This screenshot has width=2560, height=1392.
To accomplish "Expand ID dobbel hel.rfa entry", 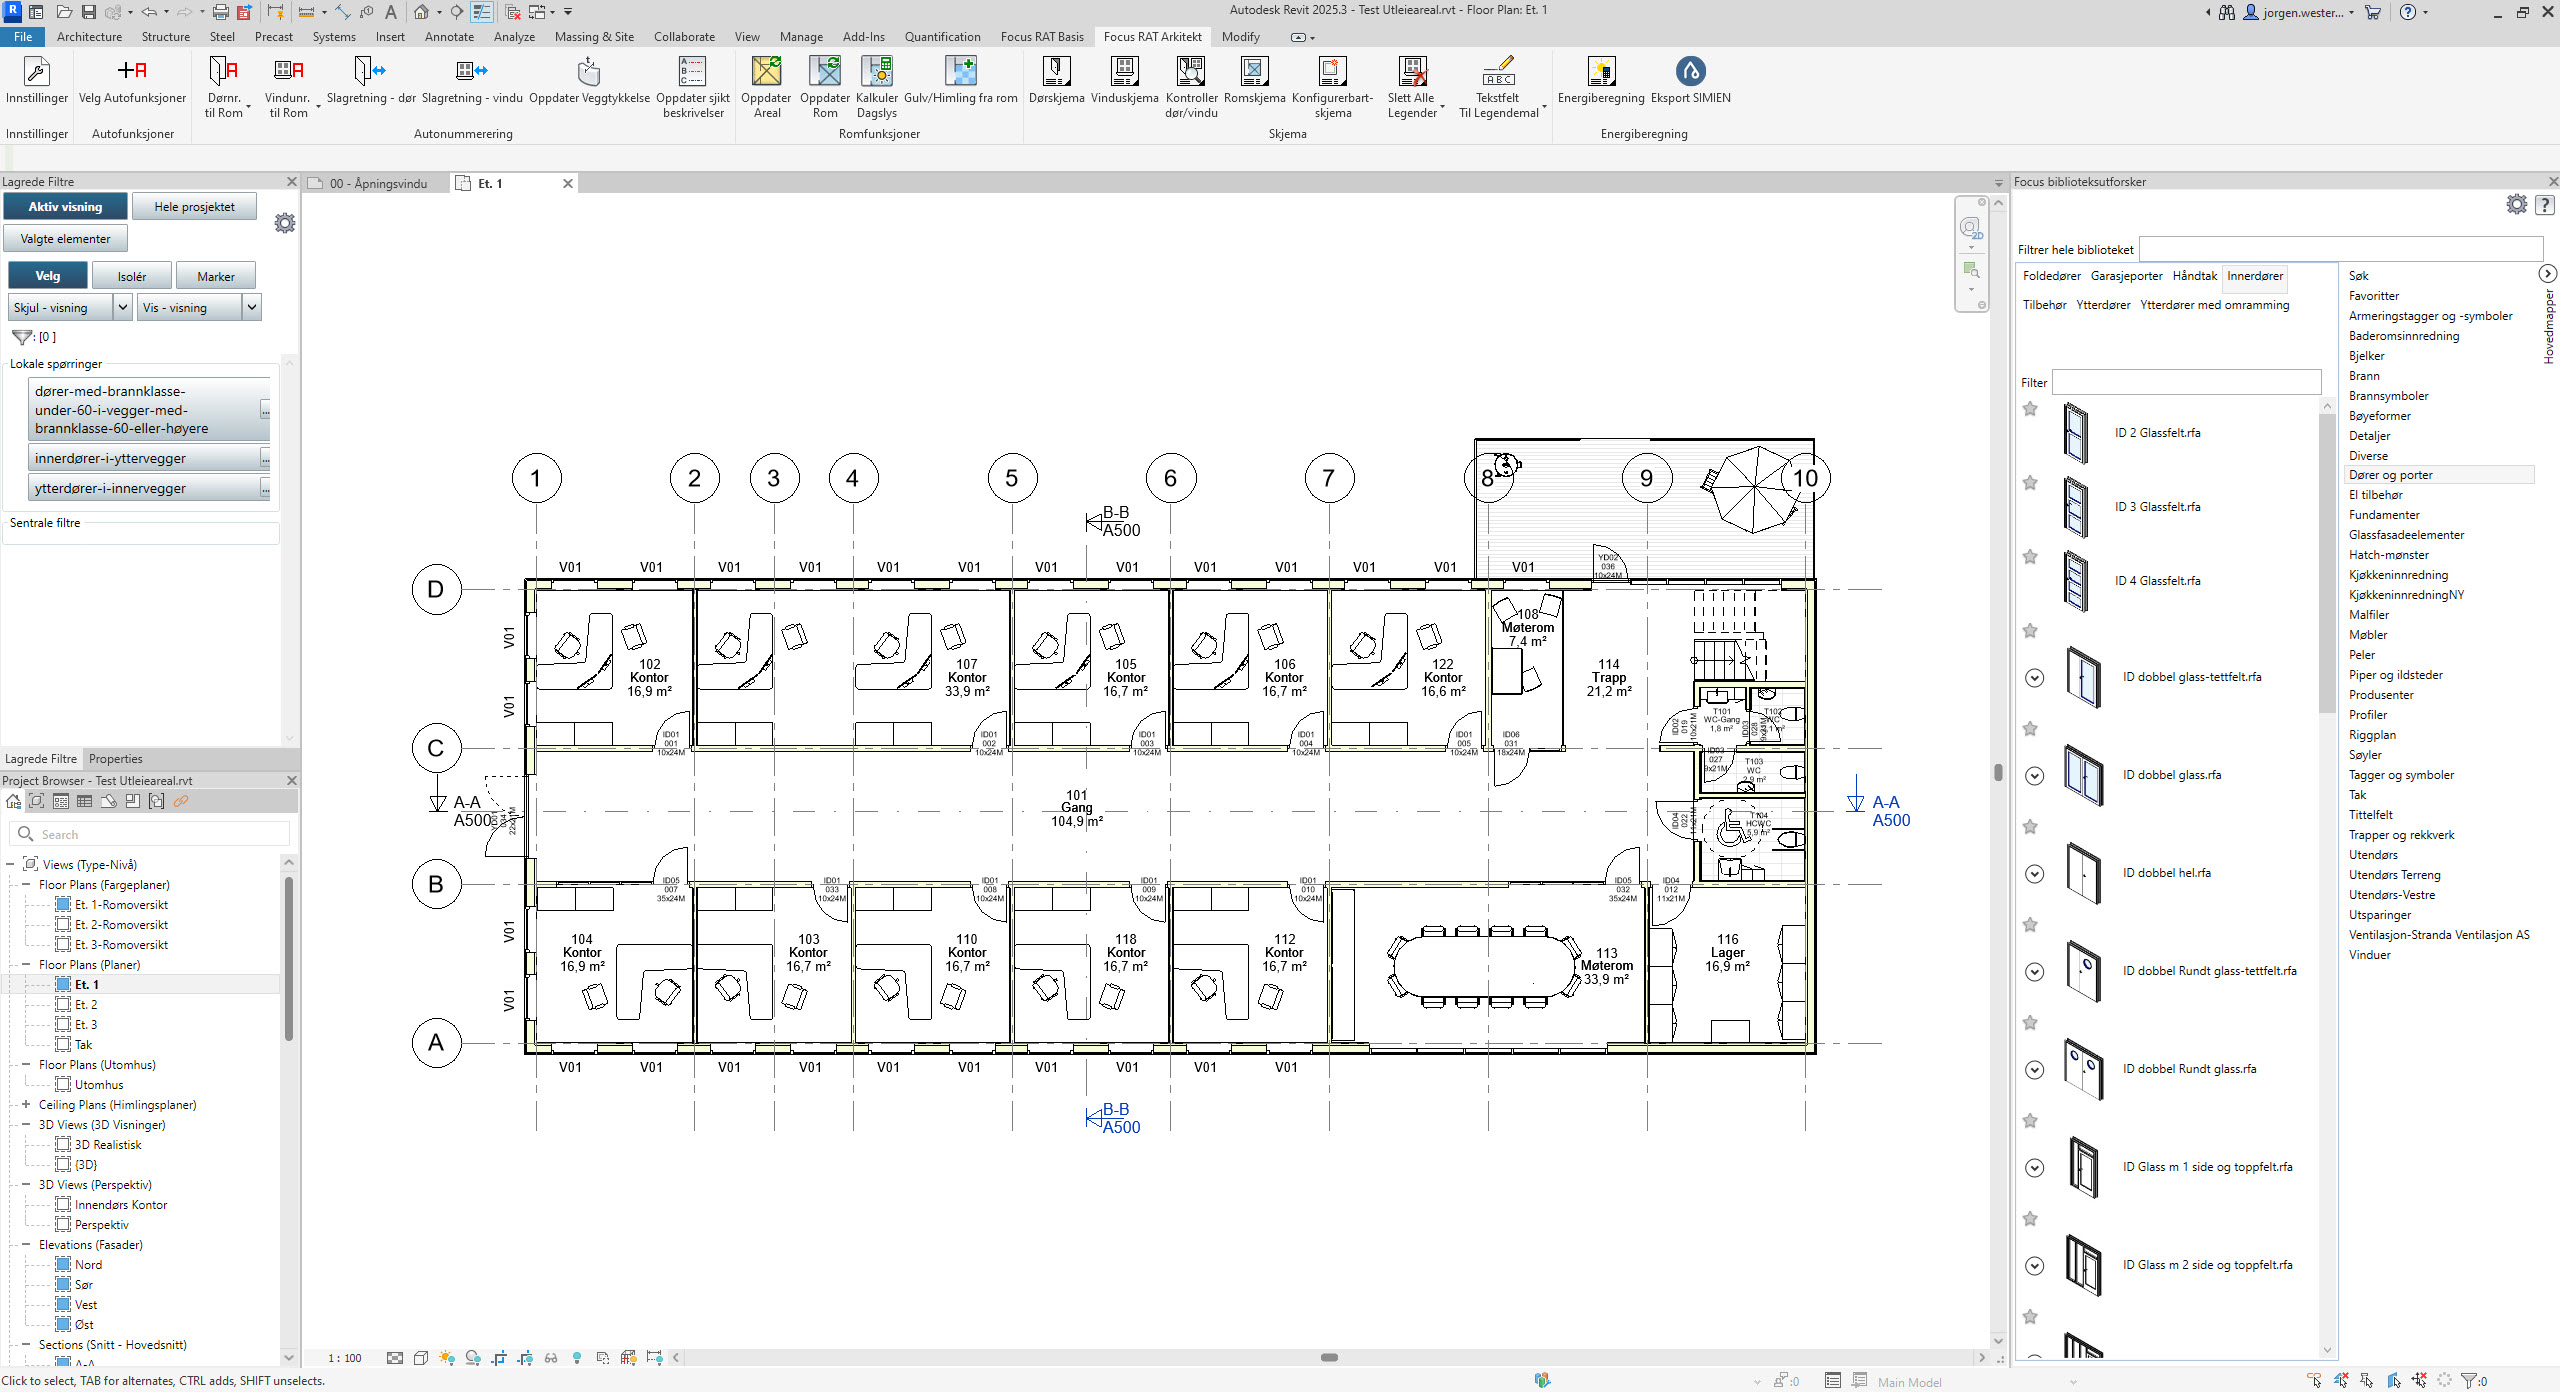I will [x=2034, y=873].
